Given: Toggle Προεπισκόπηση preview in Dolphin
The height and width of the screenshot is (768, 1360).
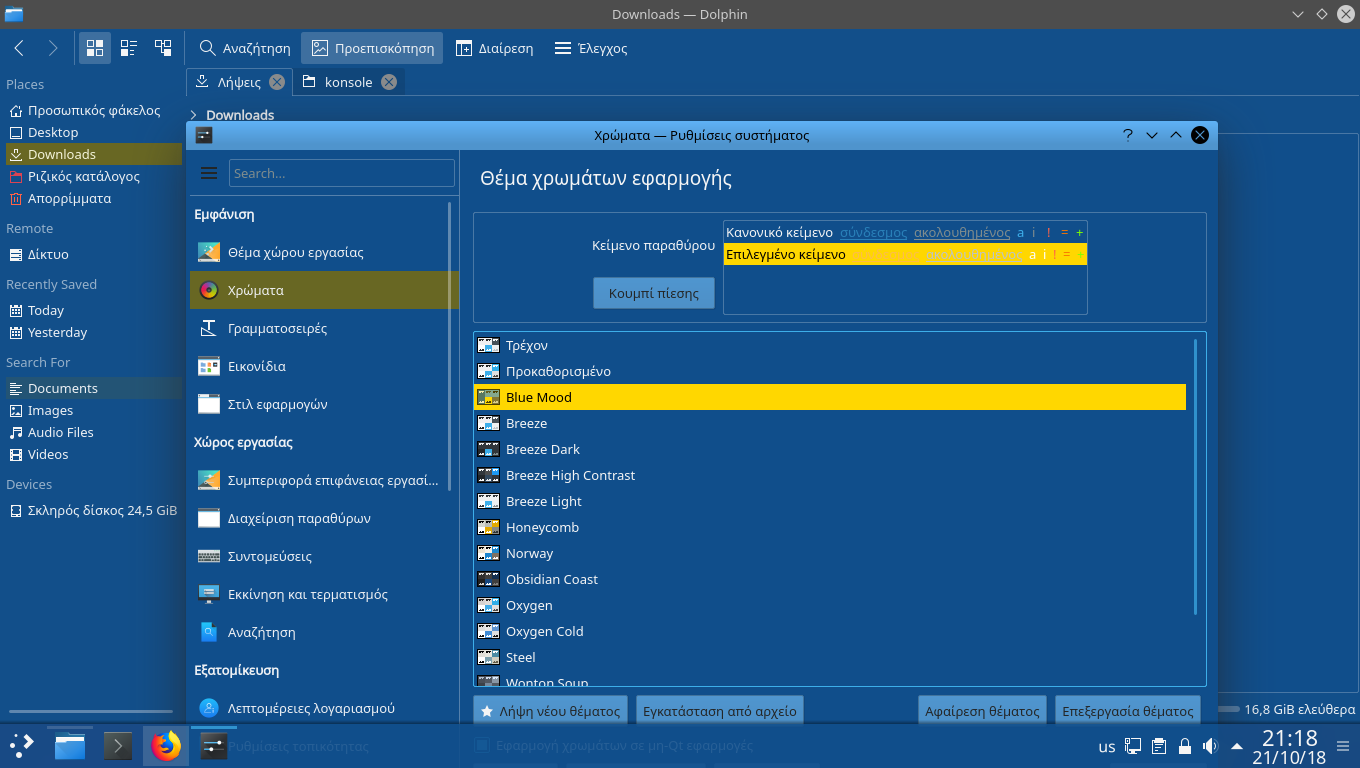Looking at the screenshot, I should click(x=373, y=48).
